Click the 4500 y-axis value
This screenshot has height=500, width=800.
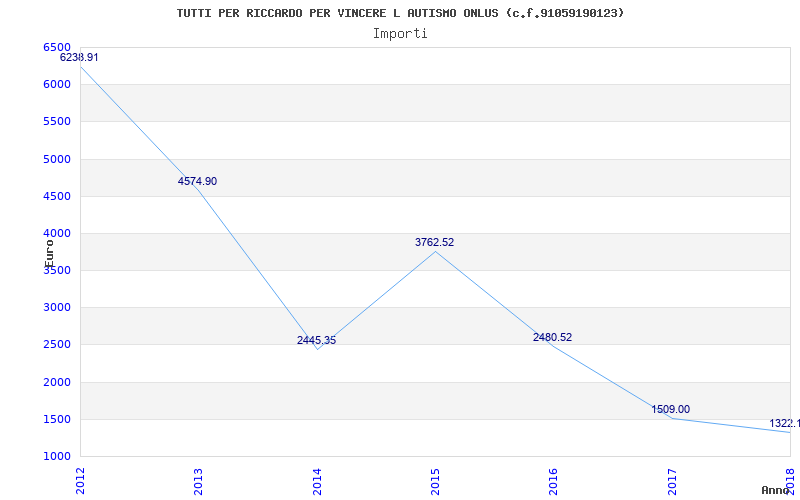[x=57, y=196]
